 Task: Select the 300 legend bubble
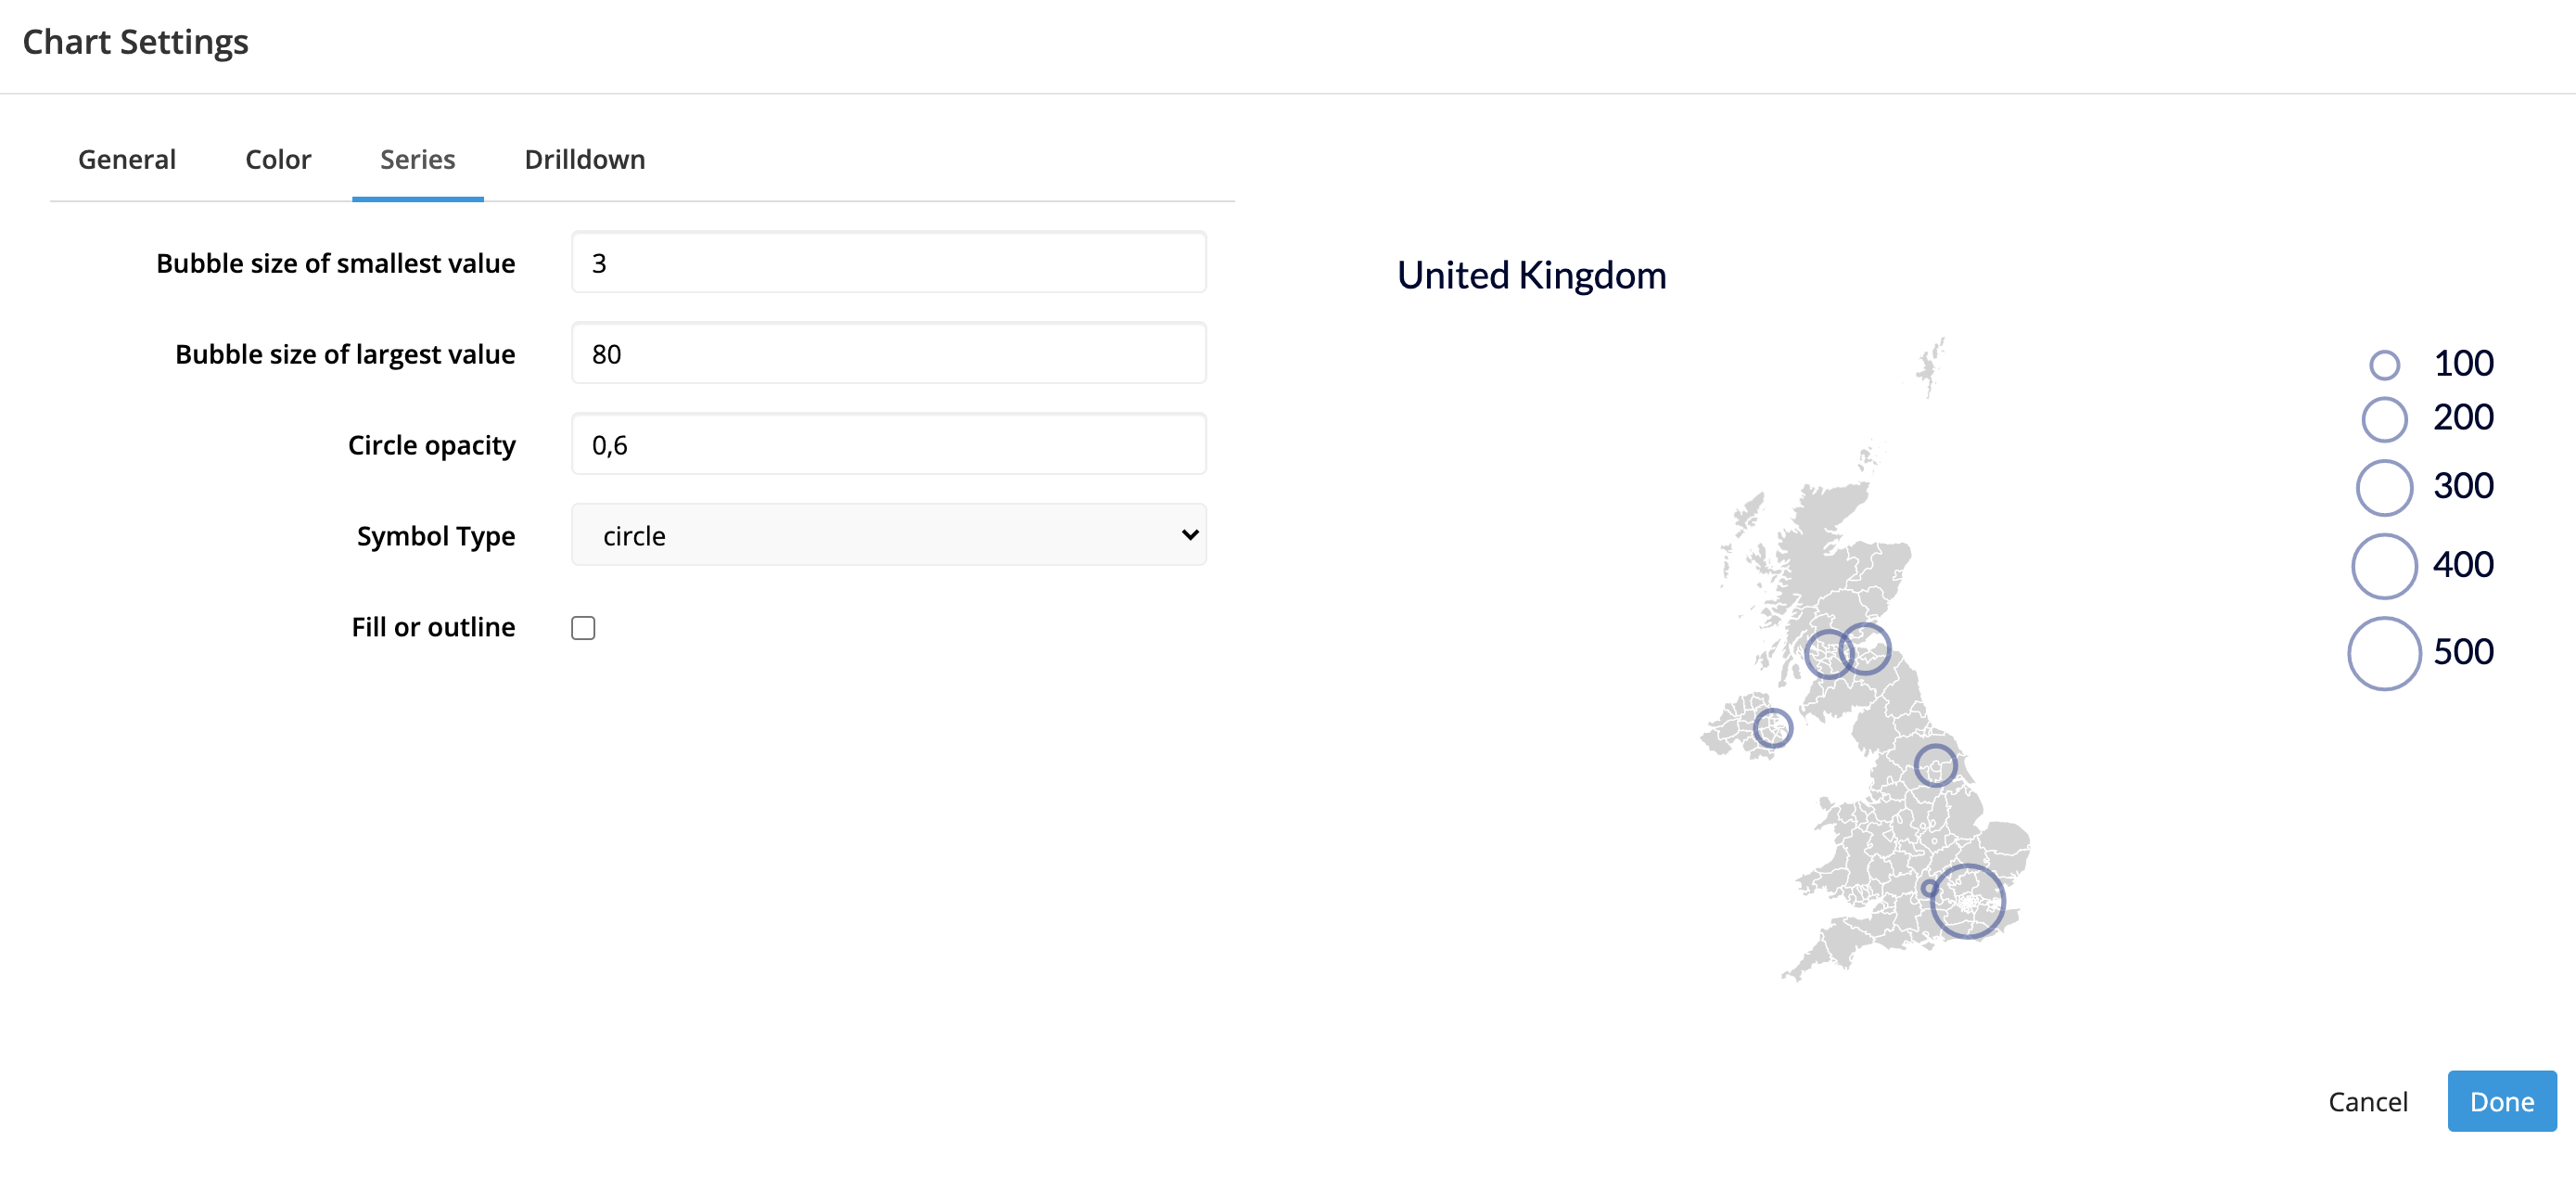coord(2384,488)
